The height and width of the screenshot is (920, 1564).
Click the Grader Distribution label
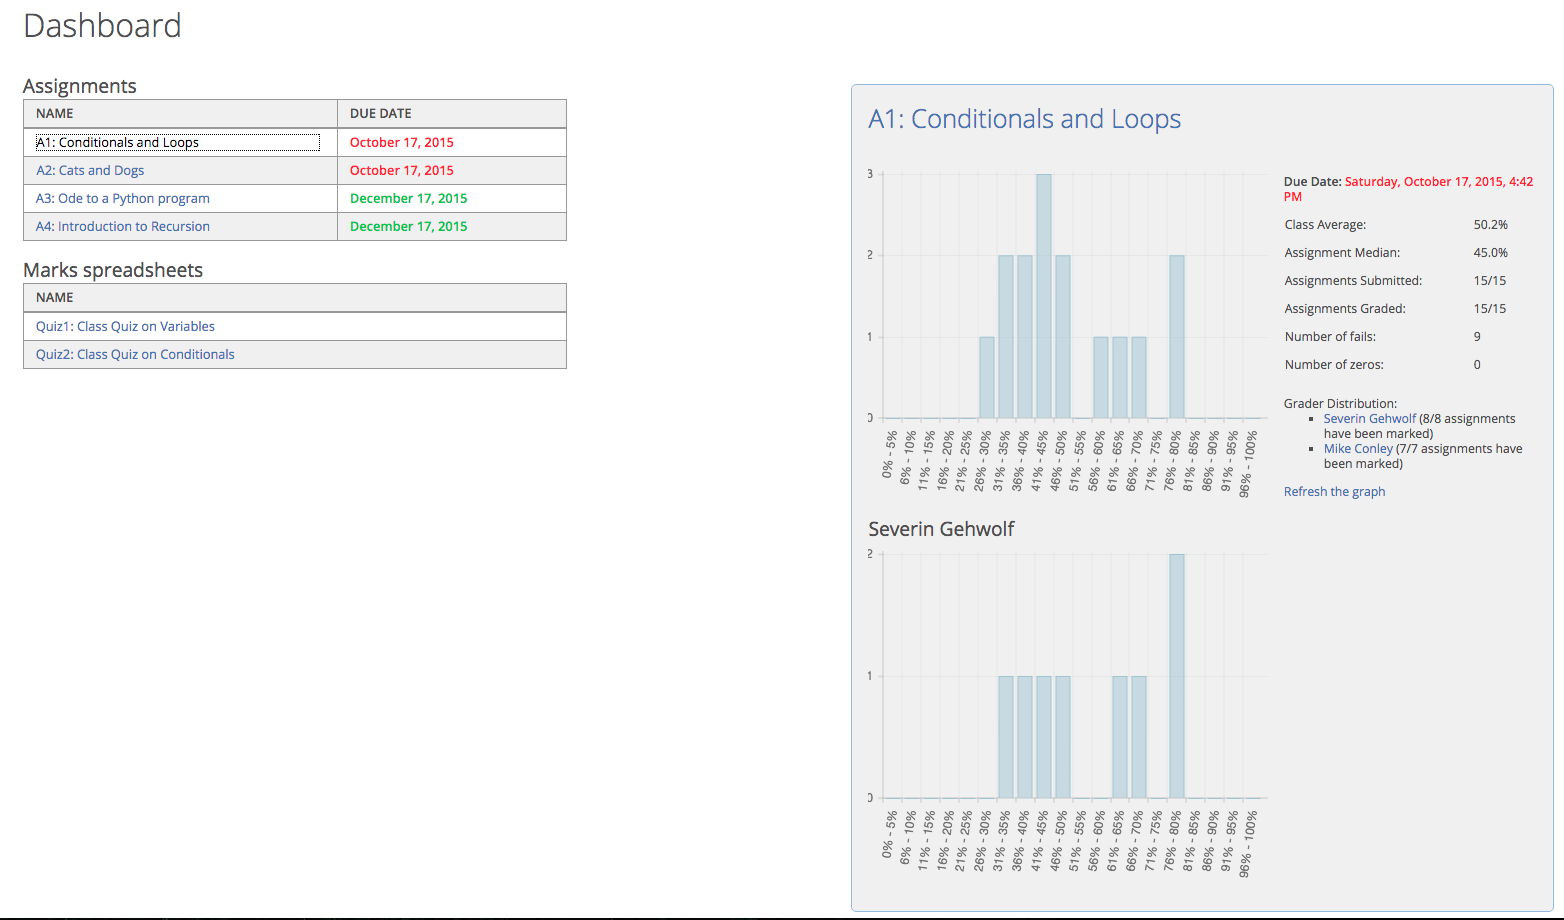pos(1340,404)
